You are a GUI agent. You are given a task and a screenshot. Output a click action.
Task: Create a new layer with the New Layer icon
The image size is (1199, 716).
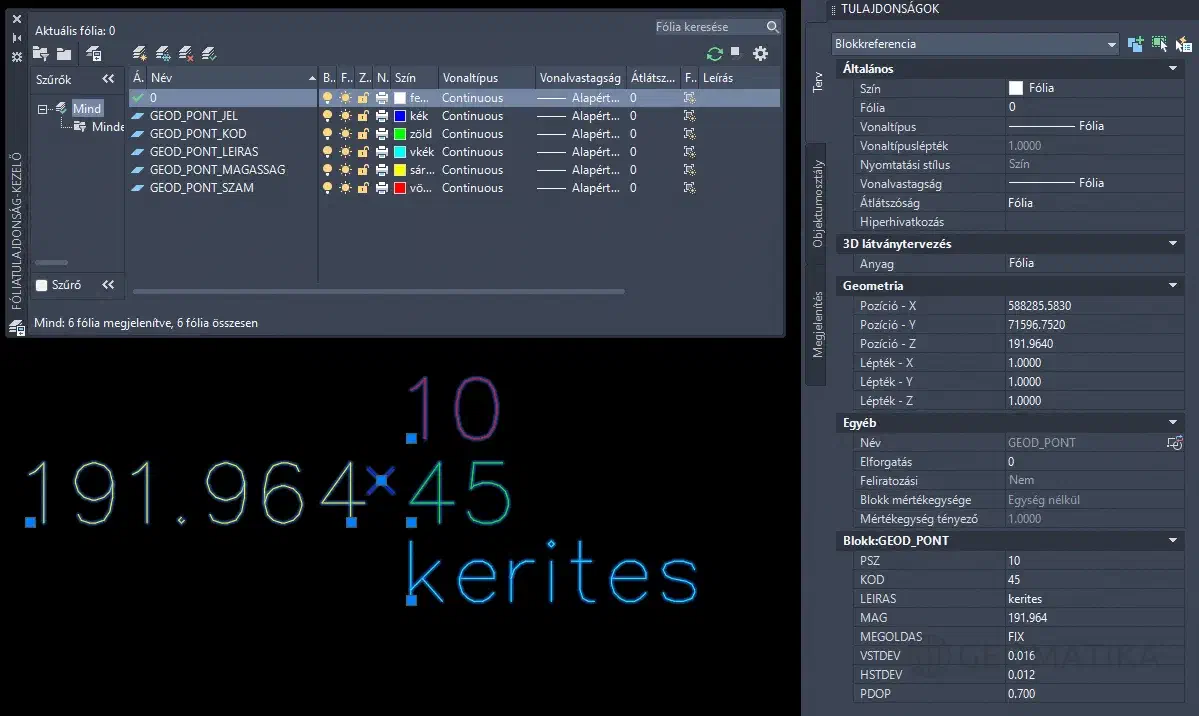(139, 54)
